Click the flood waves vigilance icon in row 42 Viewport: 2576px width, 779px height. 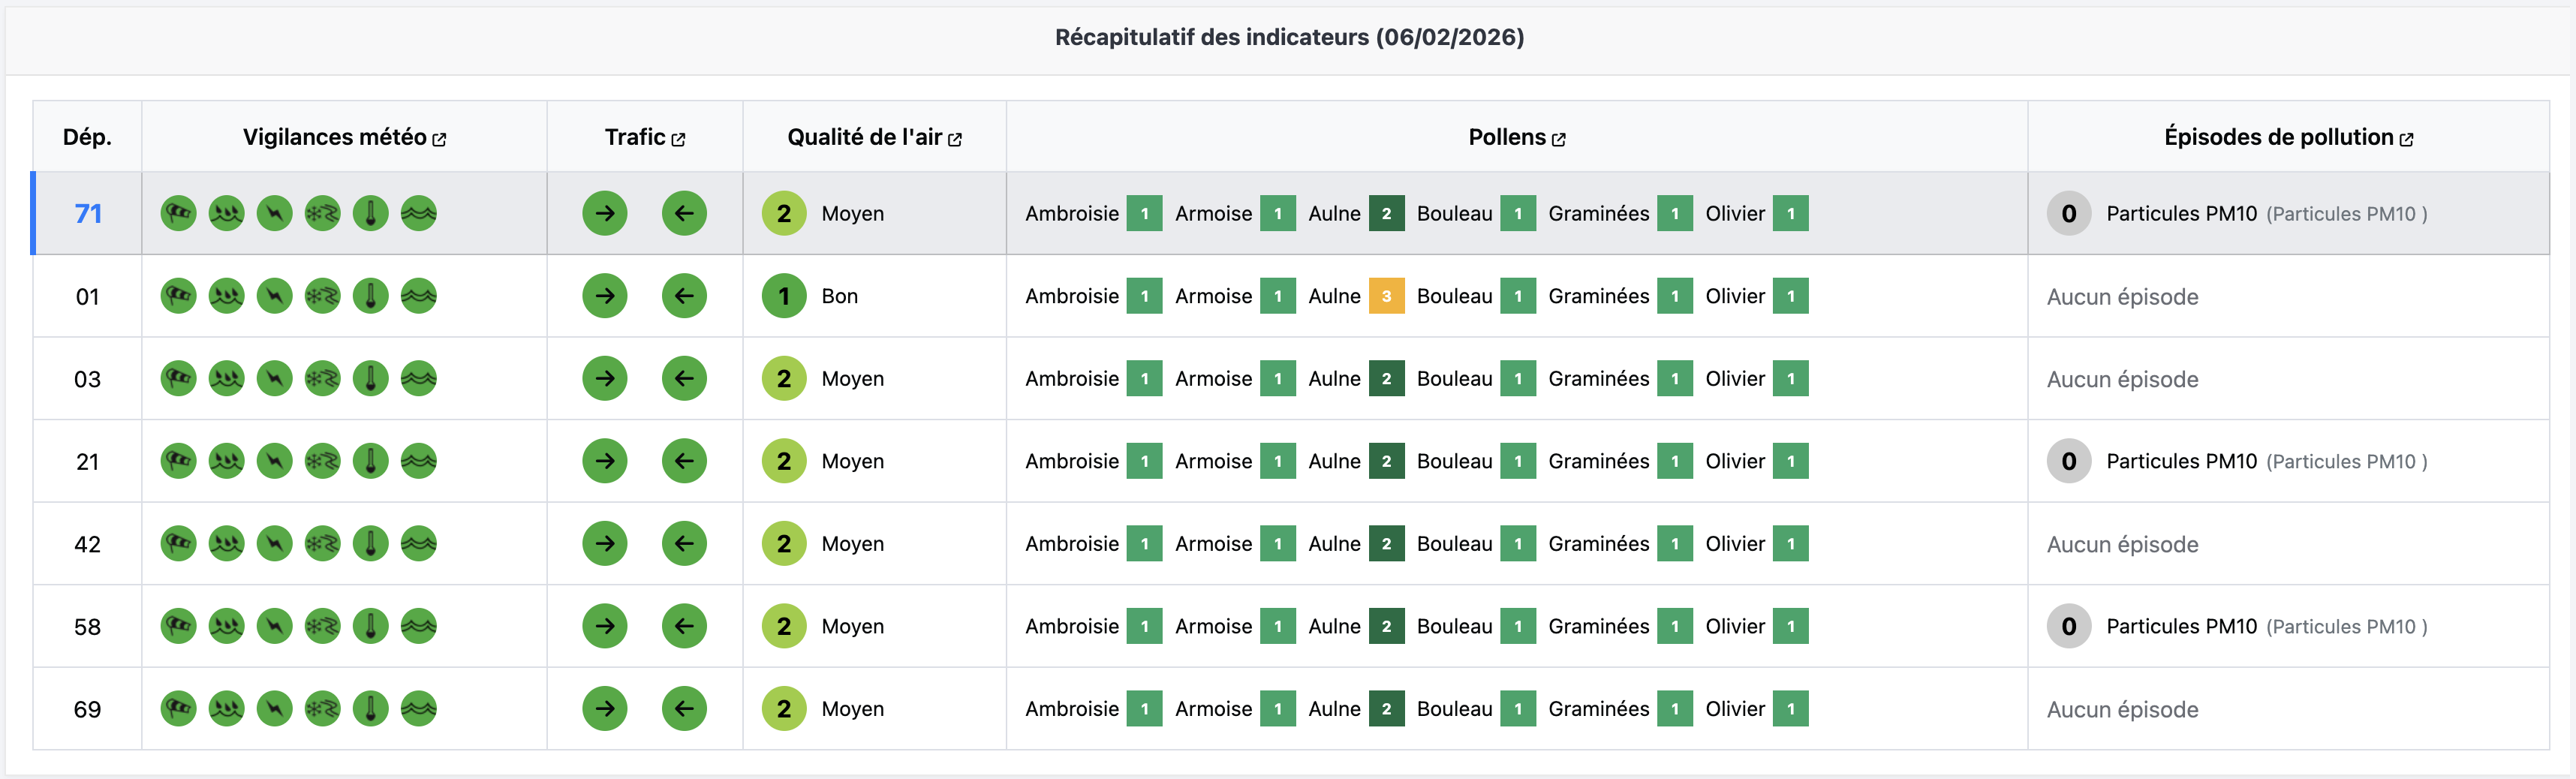tap(419, 544)
